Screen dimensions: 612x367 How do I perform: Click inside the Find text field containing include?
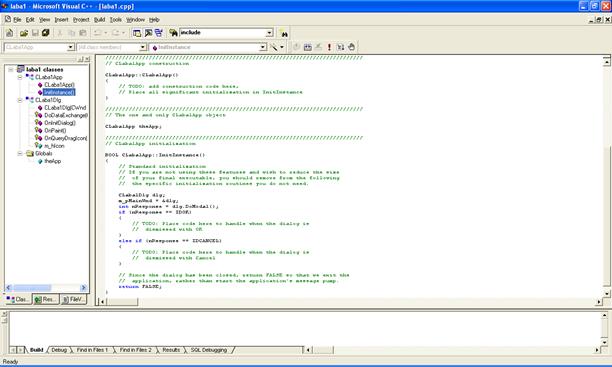[222, 33]
